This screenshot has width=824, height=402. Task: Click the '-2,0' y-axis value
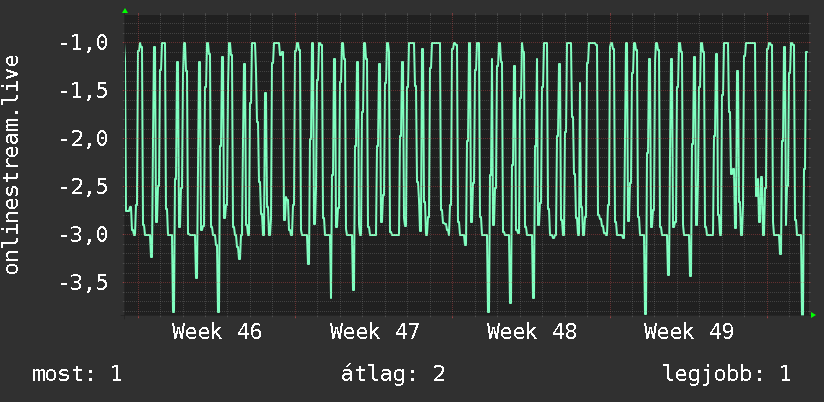click(x=84, y=139)
